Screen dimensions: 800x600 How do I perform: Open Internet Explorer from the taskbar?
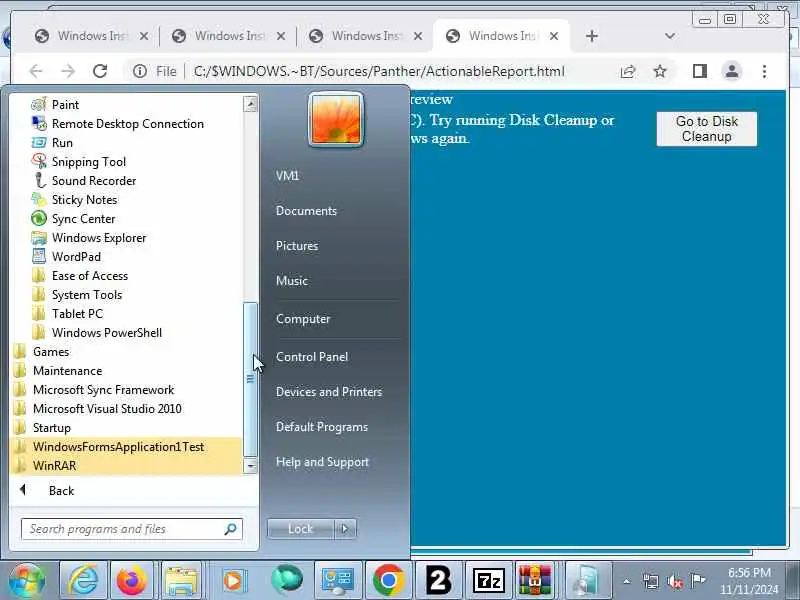tap(83, 580)
